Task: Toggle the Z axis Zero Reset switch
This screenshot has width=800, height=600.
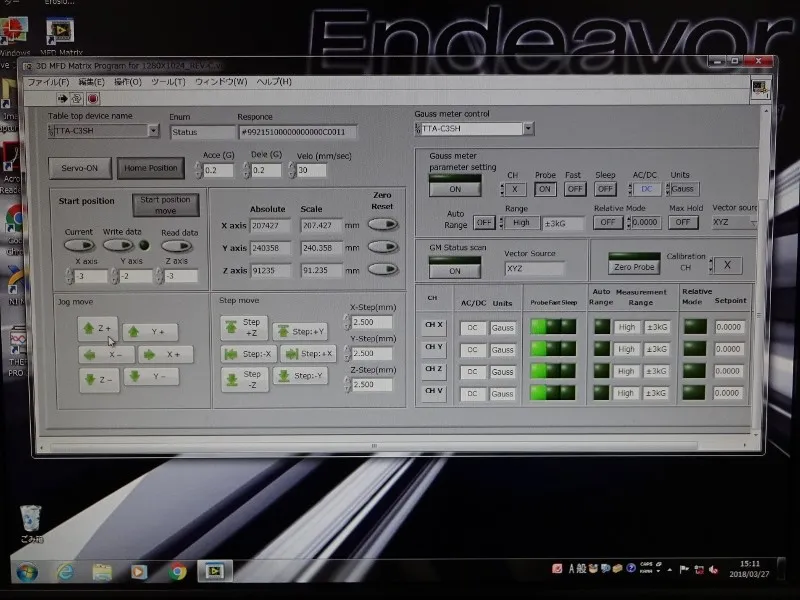Action: click(x=383, y=269)
